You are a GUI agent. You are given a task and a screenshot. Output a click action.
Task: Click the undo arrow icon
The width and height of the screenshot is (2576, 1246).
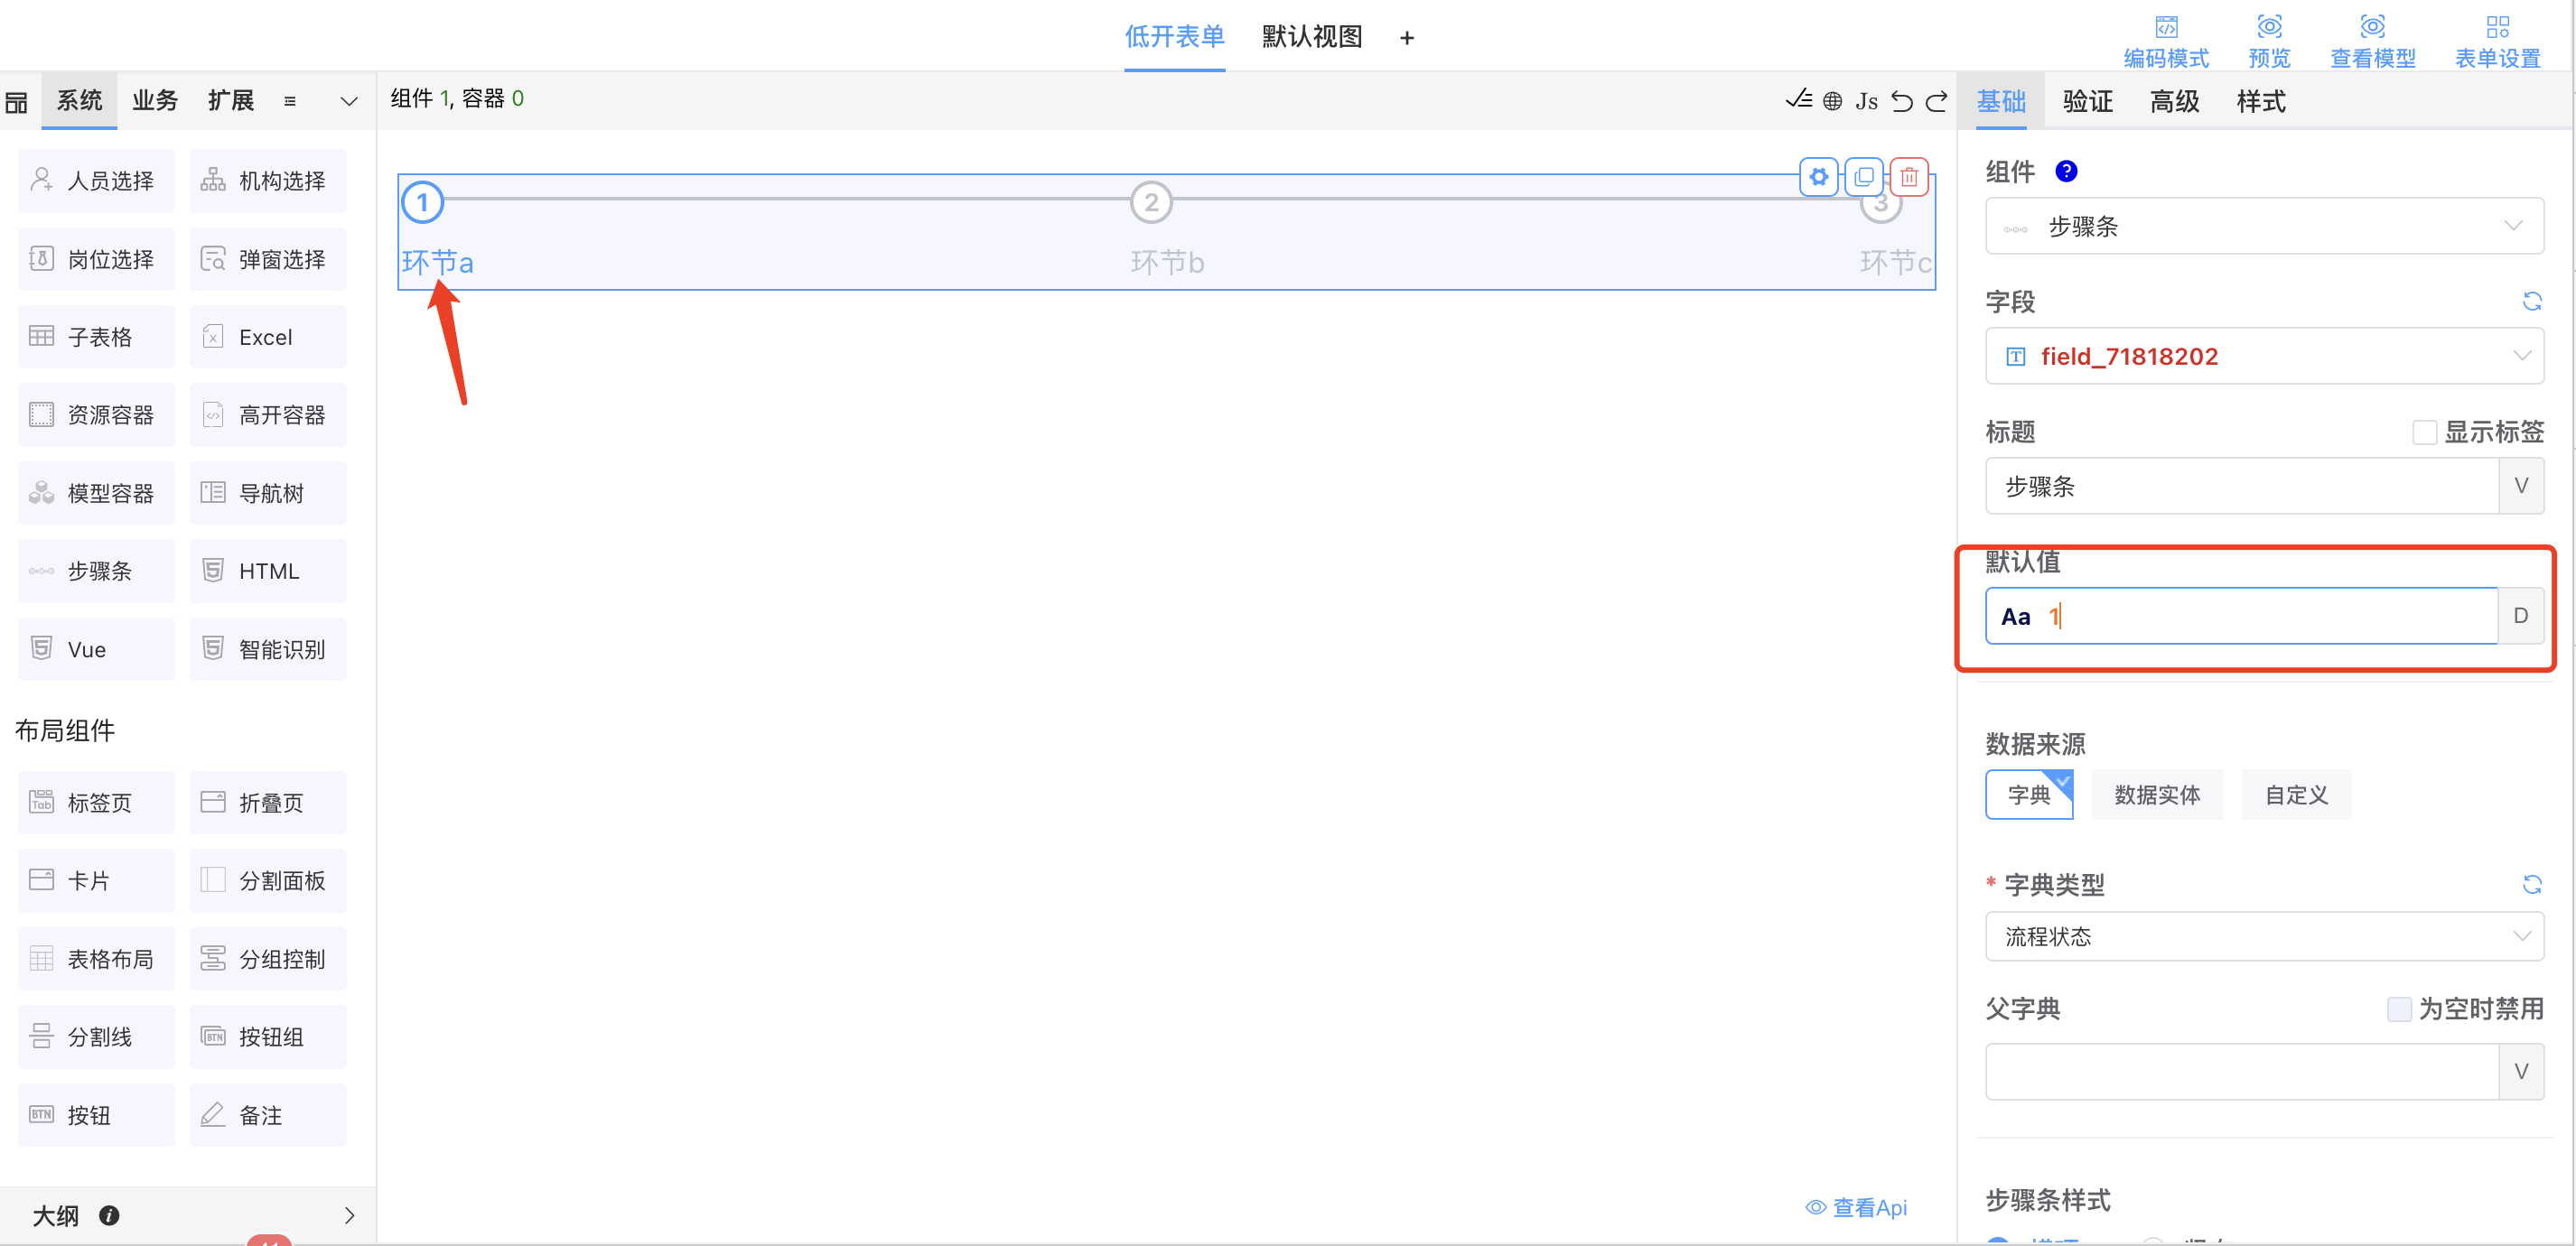click(1901, 101)
